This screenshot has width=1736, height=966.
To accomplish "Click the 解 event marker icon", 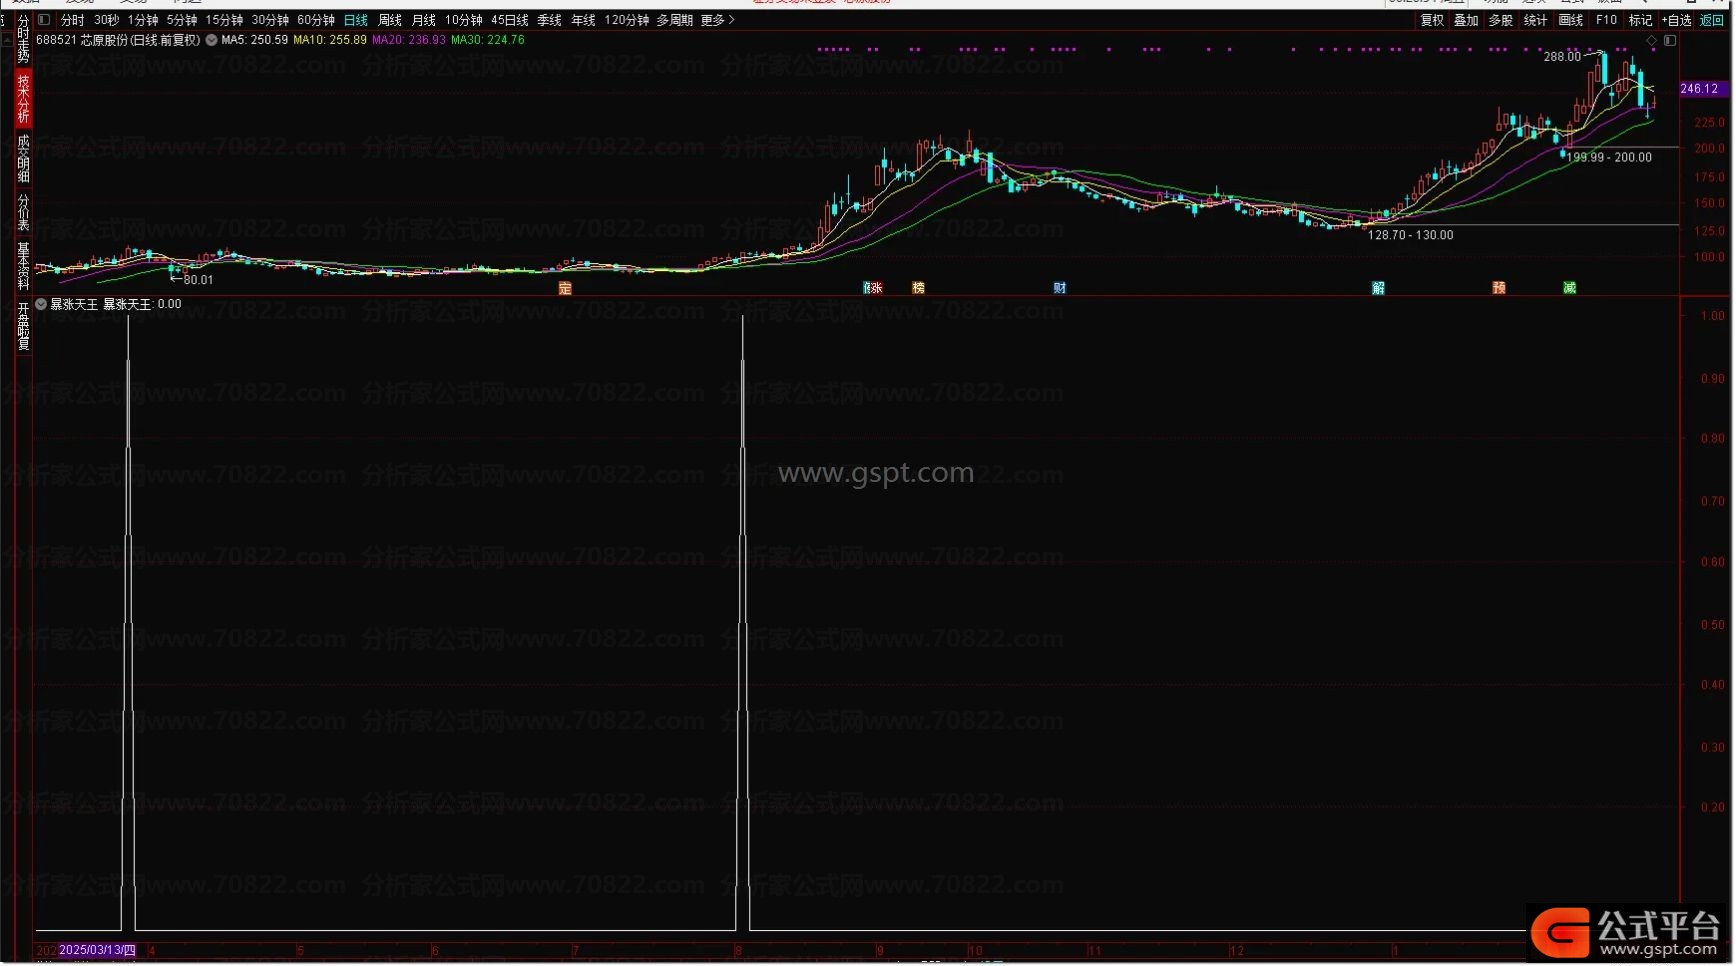I will pyautogui.click(x=1379, y=288).
